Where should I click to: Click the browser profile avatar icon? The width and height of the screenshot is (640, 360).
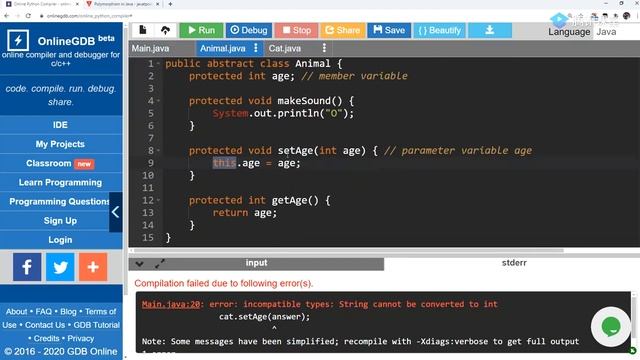[627, 16]
